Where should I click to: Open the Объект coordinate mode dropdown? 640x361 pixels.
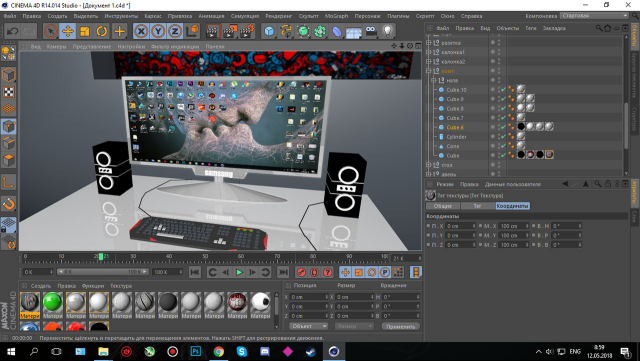[309, 326]
